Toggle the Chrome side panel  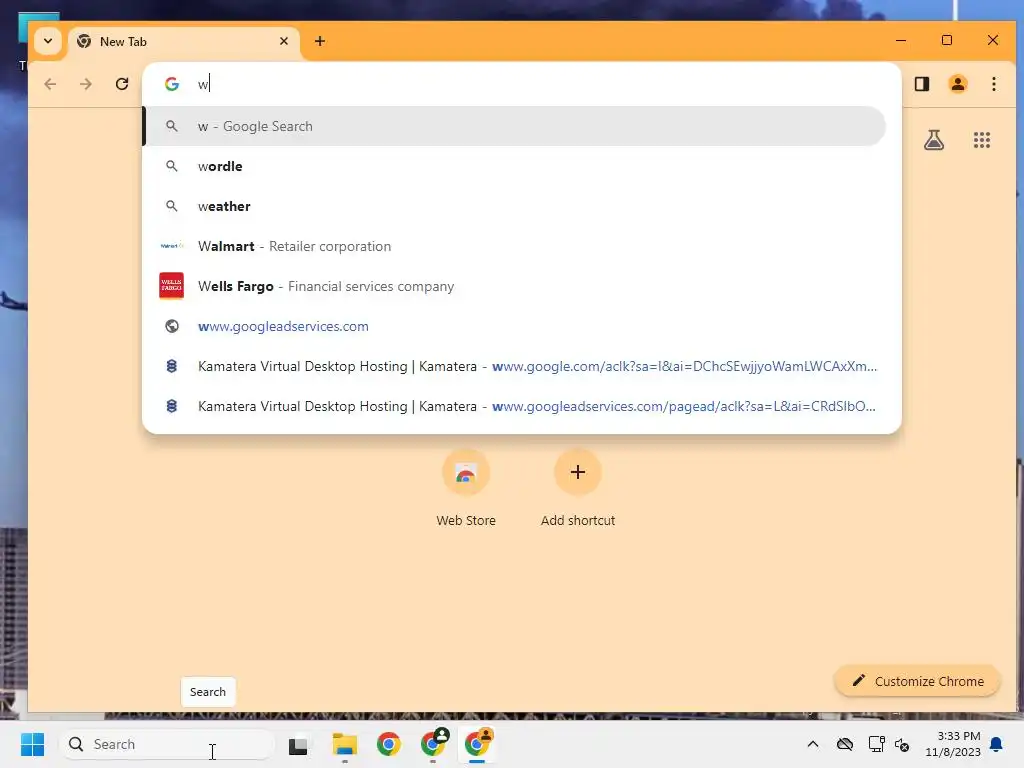(921, 84)
